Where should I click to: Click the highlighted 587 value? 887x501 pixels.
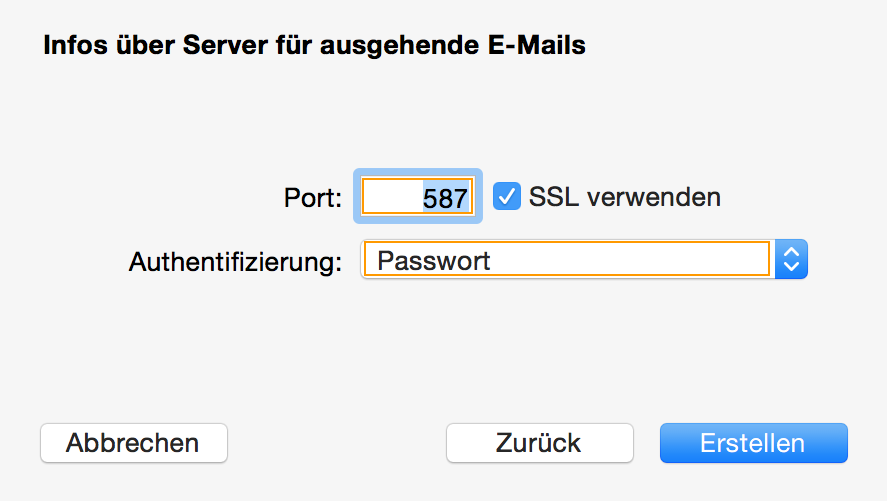coord(445,198)
